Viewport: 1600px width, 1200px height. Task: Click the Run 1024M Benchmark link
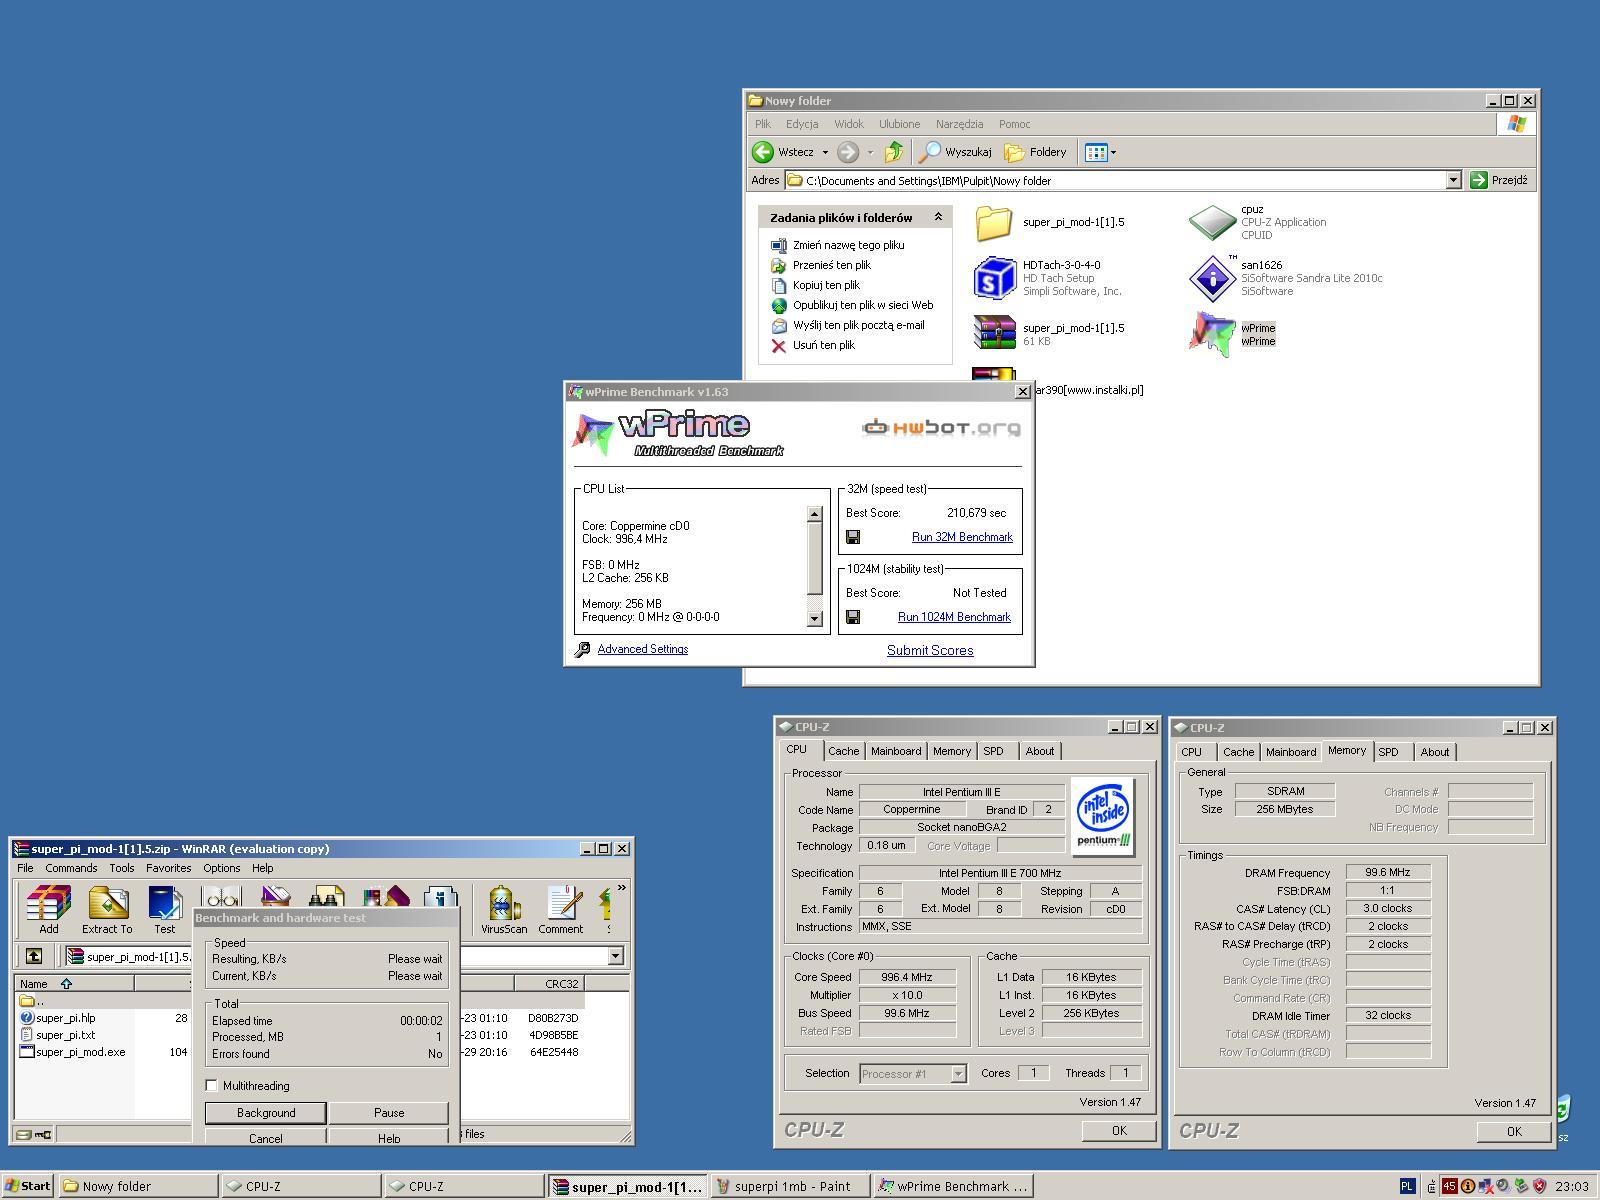(954, 617)
